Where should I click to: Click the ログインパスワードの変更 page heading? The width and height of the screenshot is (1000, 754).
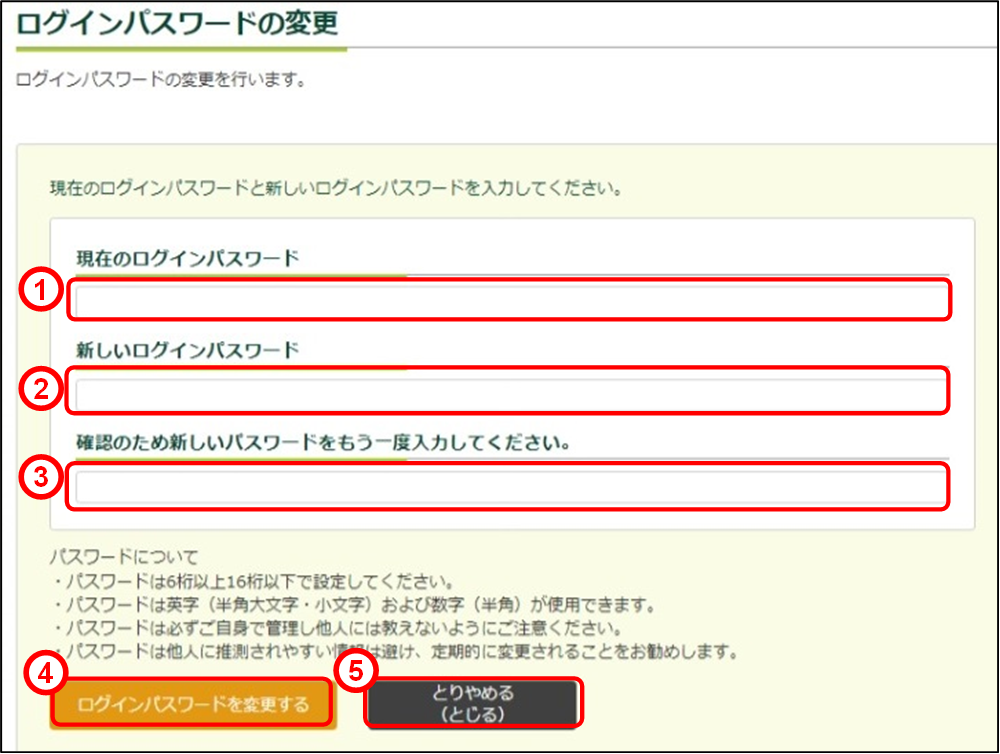(x=178, y=21)
